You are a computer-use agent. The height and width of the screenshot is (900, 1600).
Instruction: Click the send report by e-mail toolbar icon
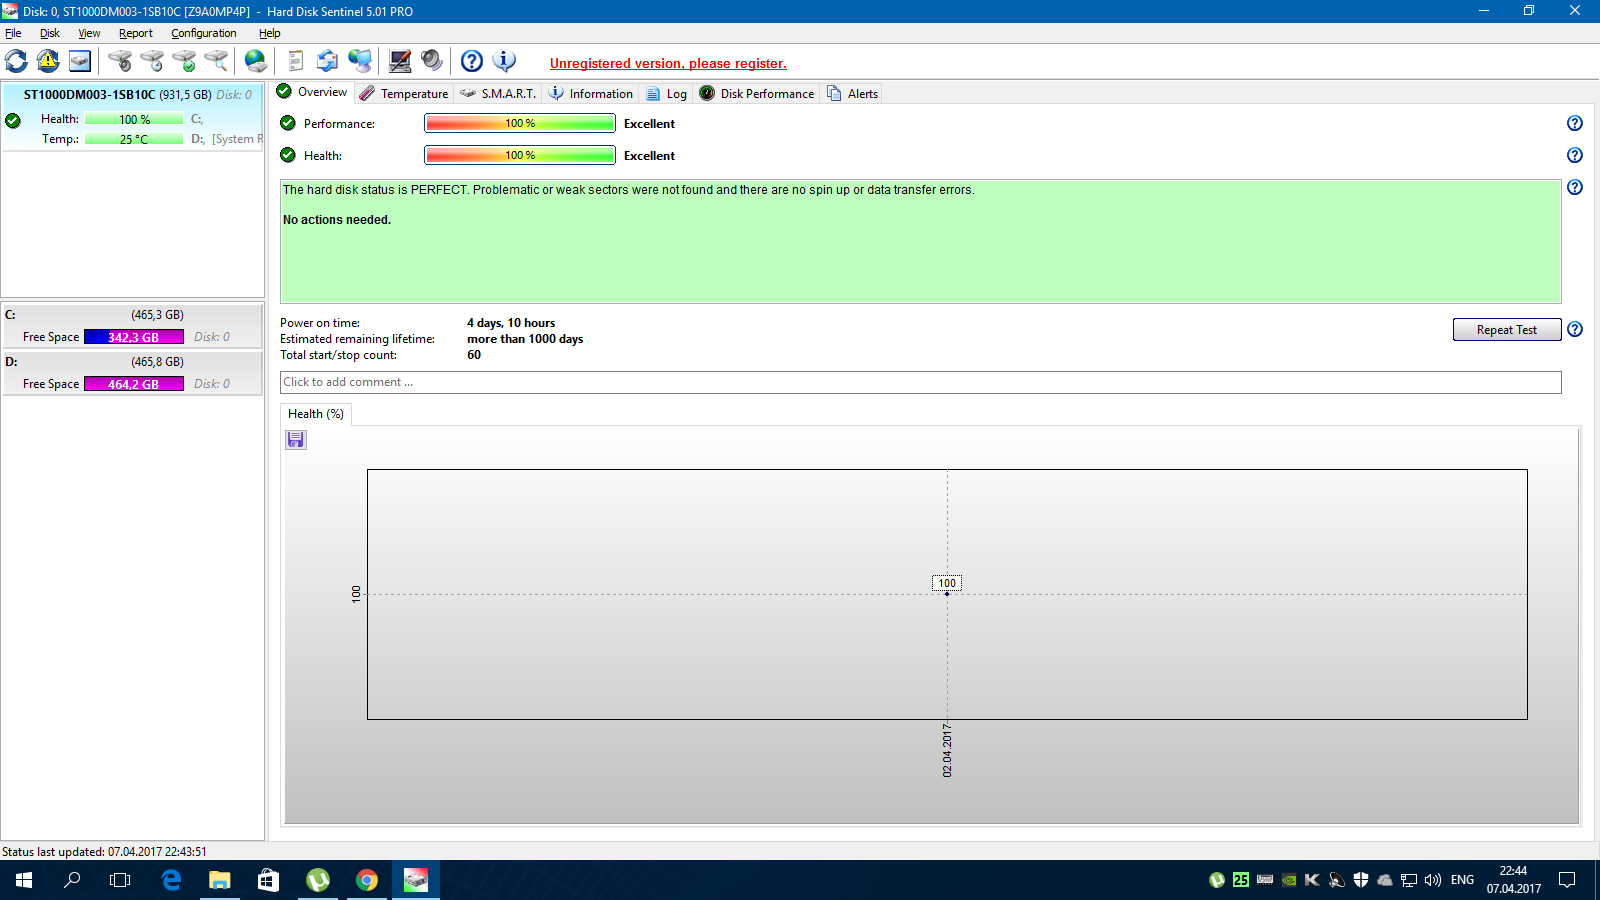point(327,61)
